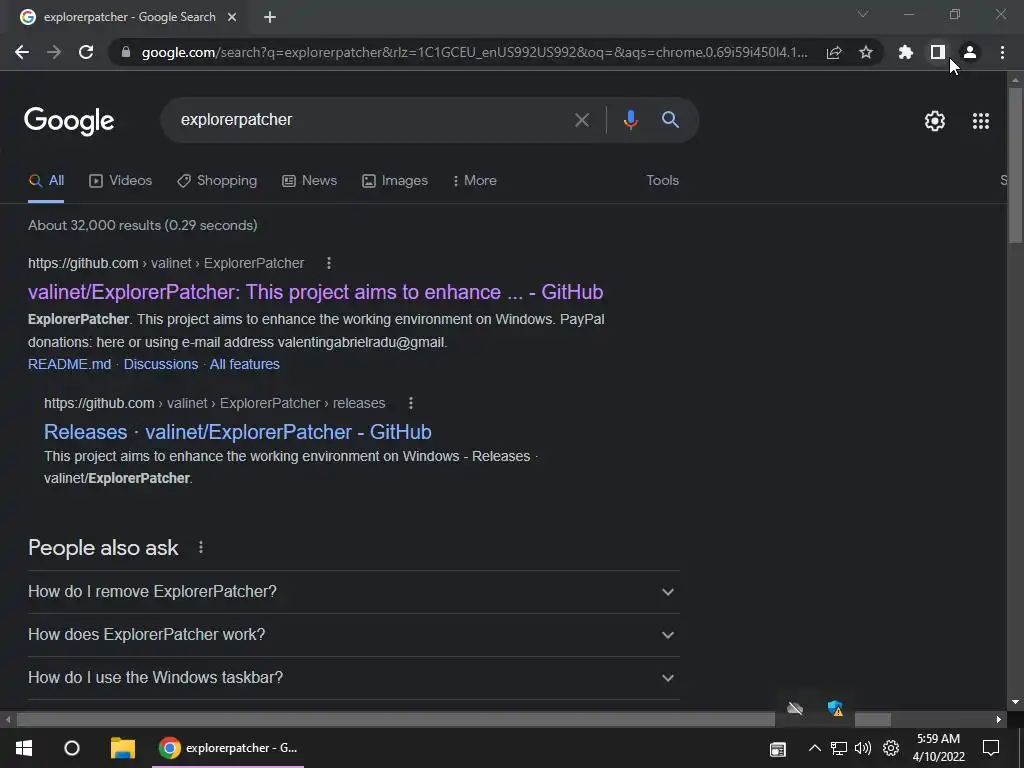The image size is (1024, 768).
Task: Open the News and interests taskbar icon
Action: click(x=777, y=748)
